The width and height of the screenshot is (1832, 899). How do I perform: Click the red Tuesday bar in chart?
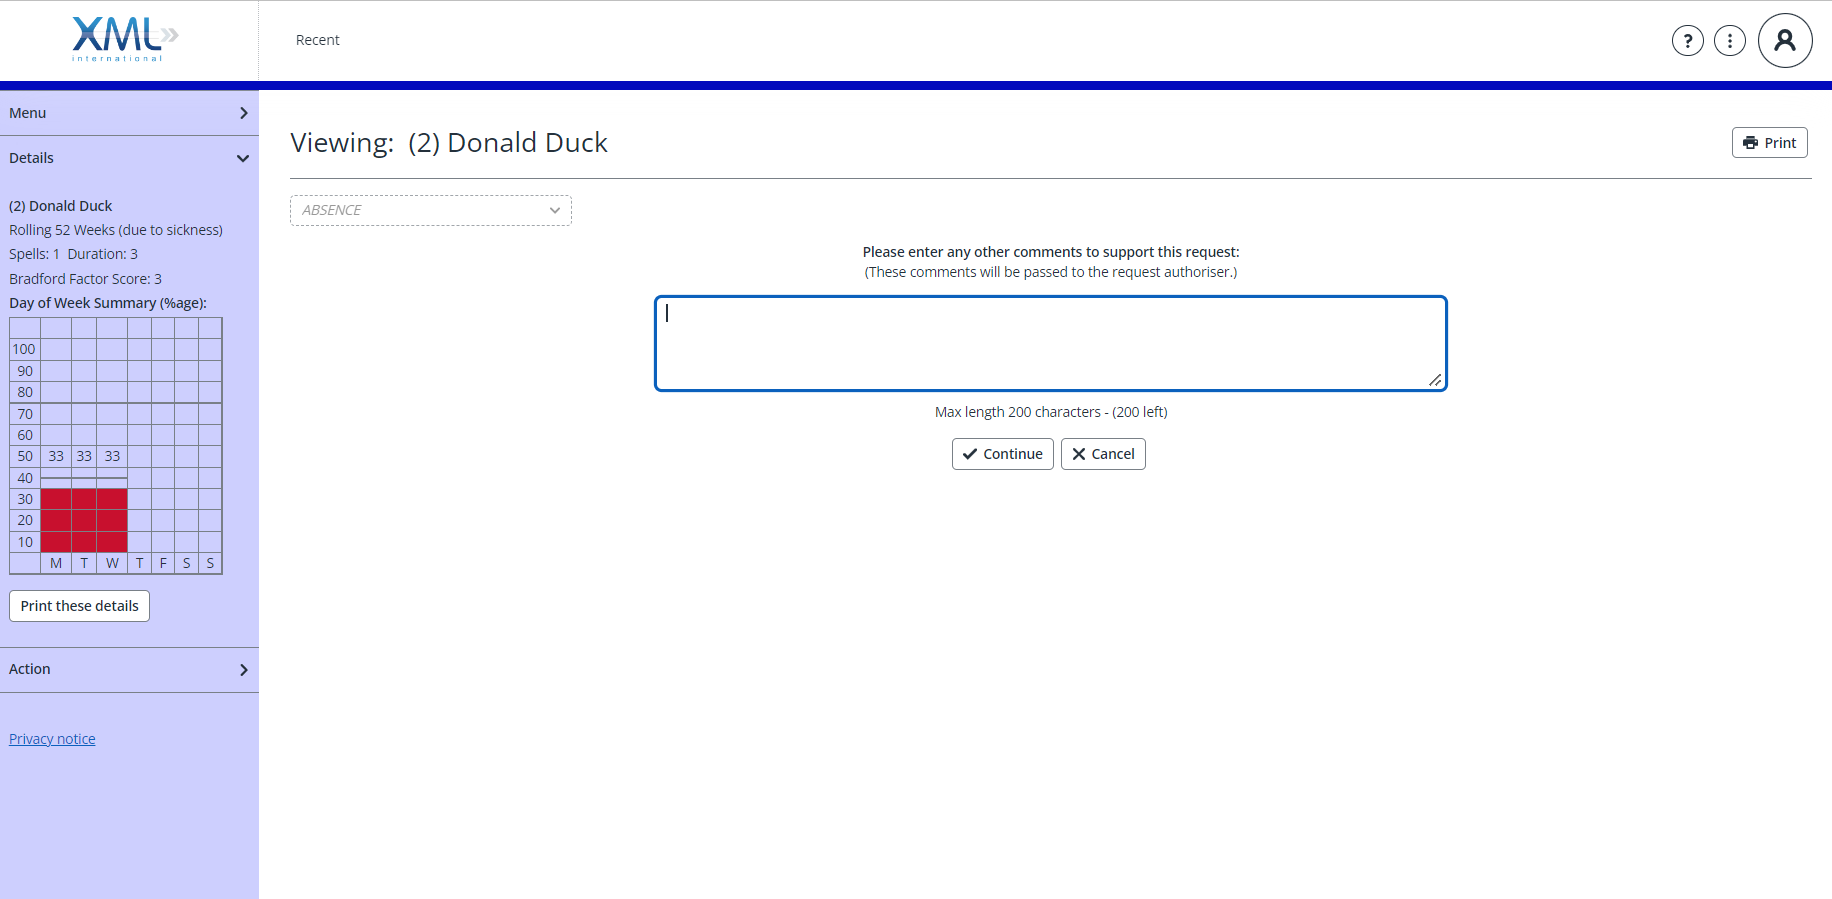click(x=84, y=520)
